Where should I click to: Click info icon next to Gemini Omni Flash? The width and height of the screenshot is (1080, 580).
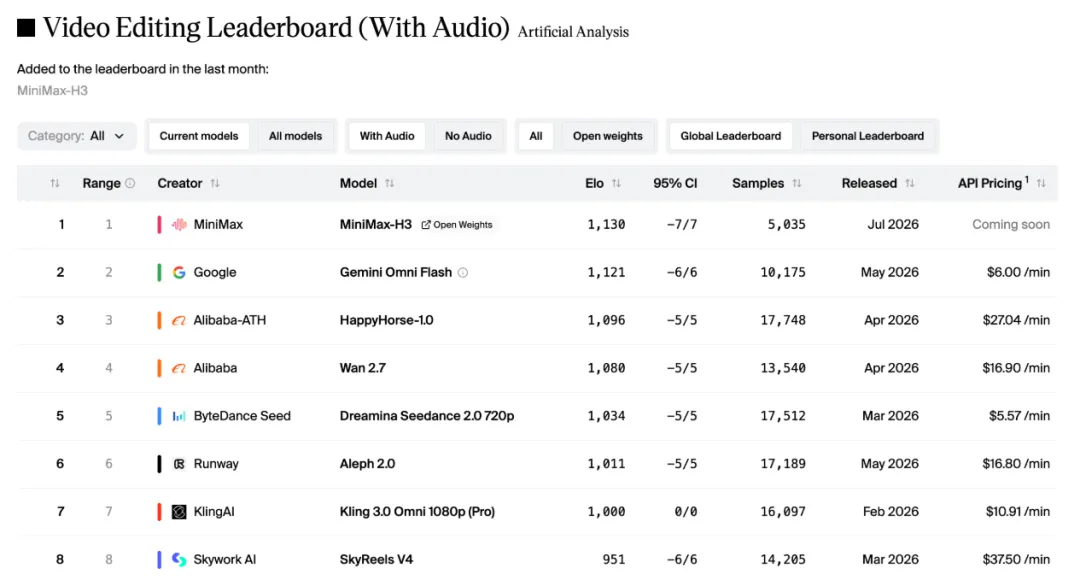point(463,273)
